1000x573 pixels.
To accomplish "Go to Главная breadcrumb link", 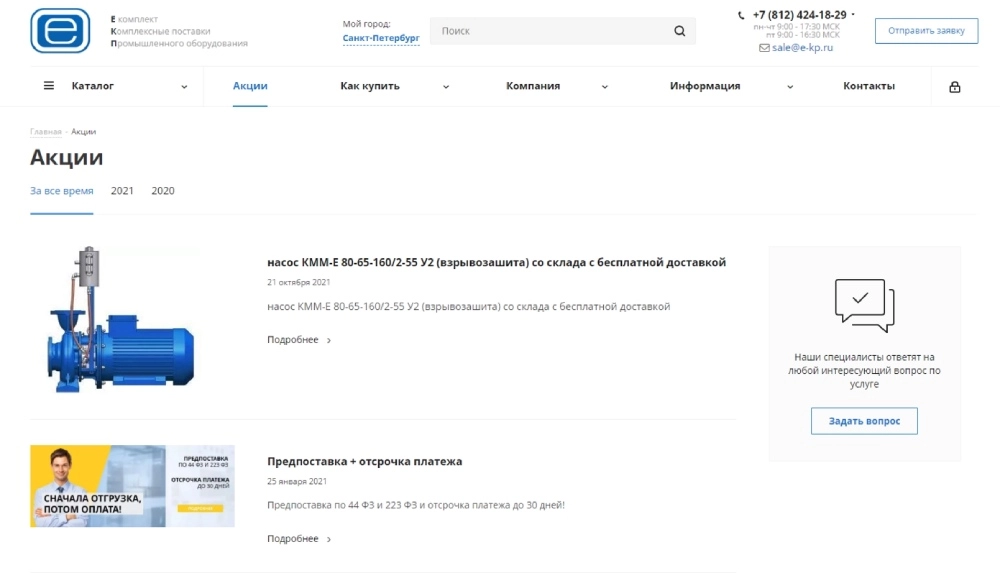I will pos(45,131).
